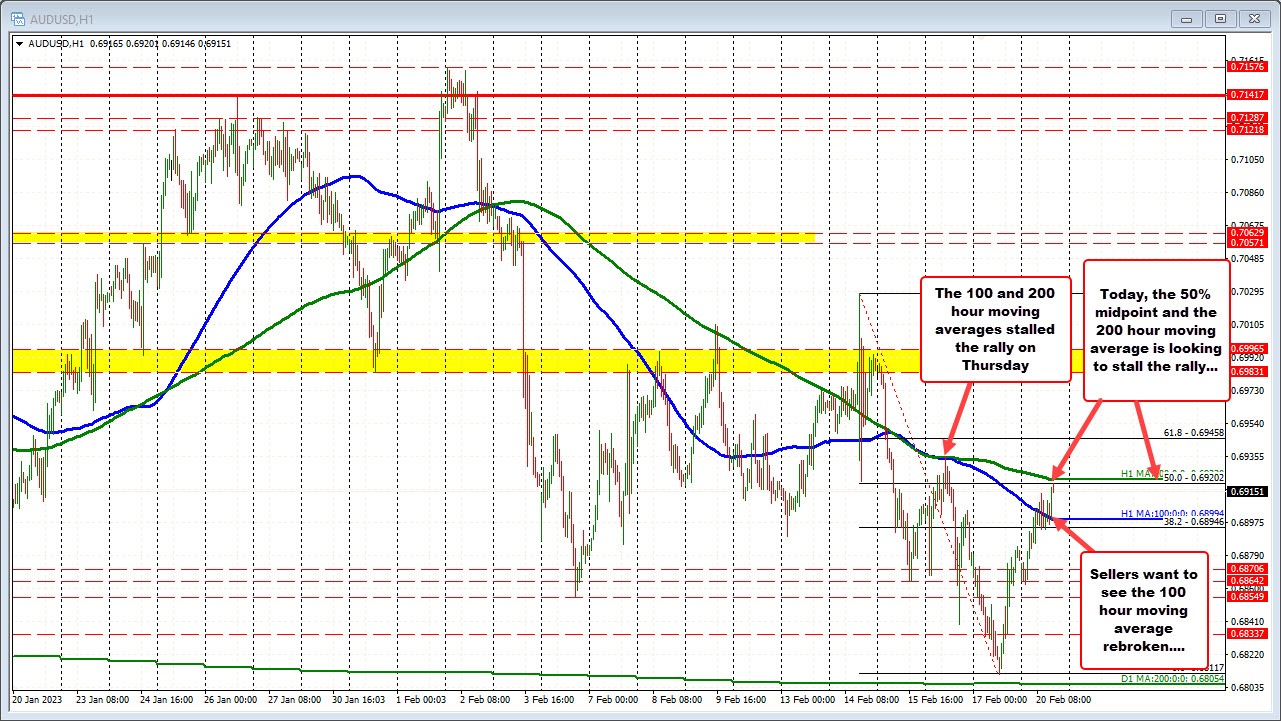Select the 0.71576 red price label

[1247, 68]
